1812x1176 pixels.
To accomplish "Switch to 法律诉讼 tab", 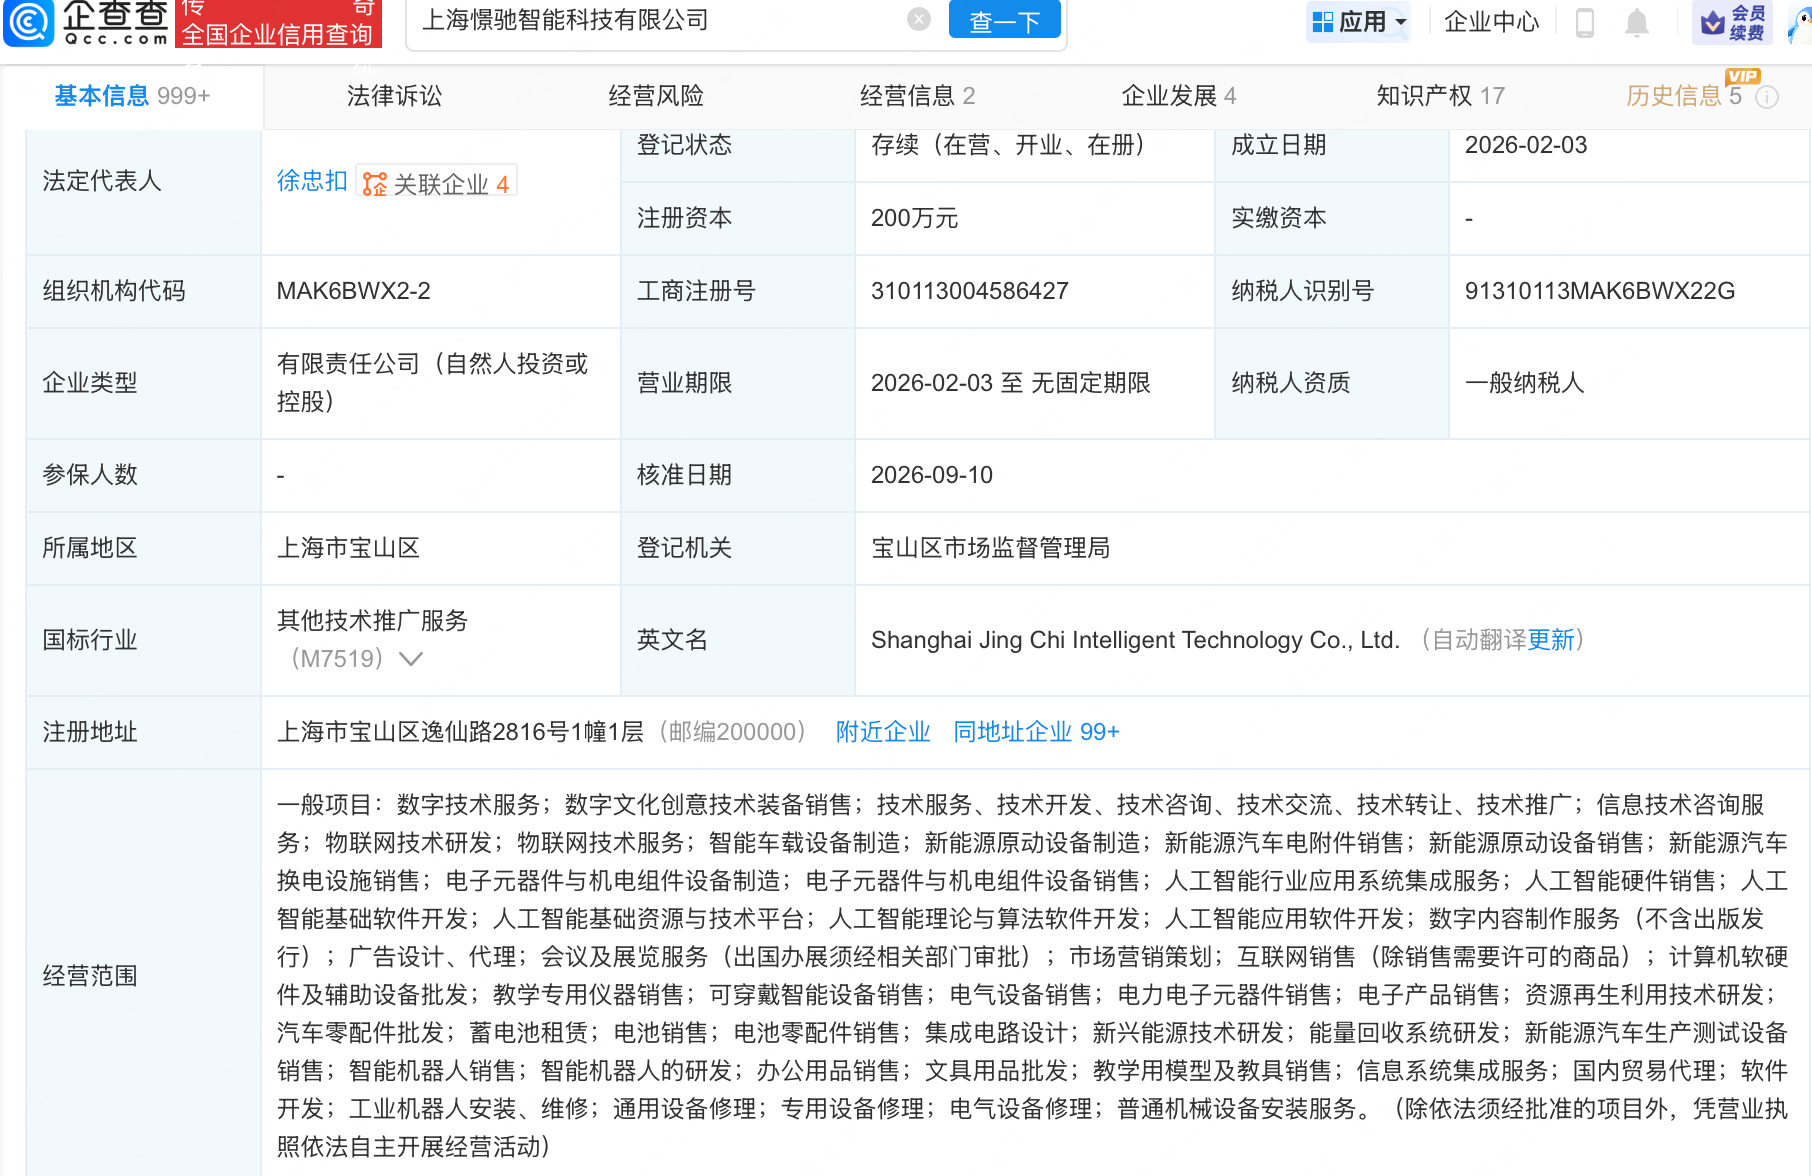I will click(x=394, y=96).
